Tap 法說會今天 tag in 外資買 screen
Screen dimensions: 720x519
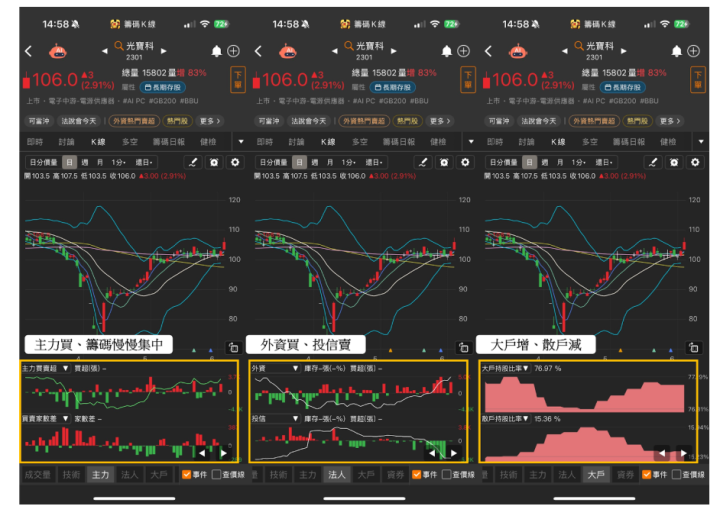point(309,121)
